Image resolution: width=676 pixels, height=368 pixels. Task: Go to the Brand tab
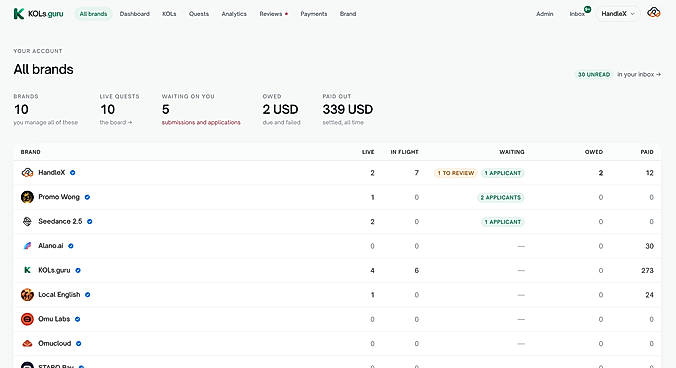pos(348,14)
